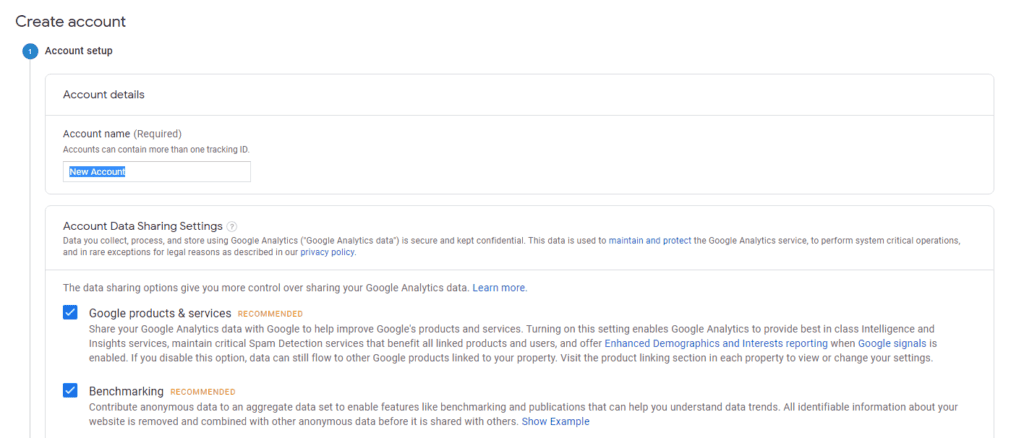Click the RECOMMENDED badge next to Benchmarking
The image size is (1024, 438).
pos(203,392)
